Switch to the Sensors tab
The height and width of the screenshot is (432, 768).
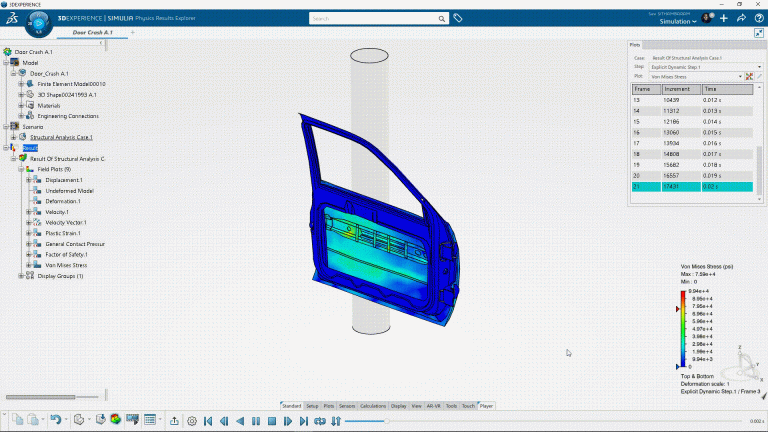click(x=347, y=406)
